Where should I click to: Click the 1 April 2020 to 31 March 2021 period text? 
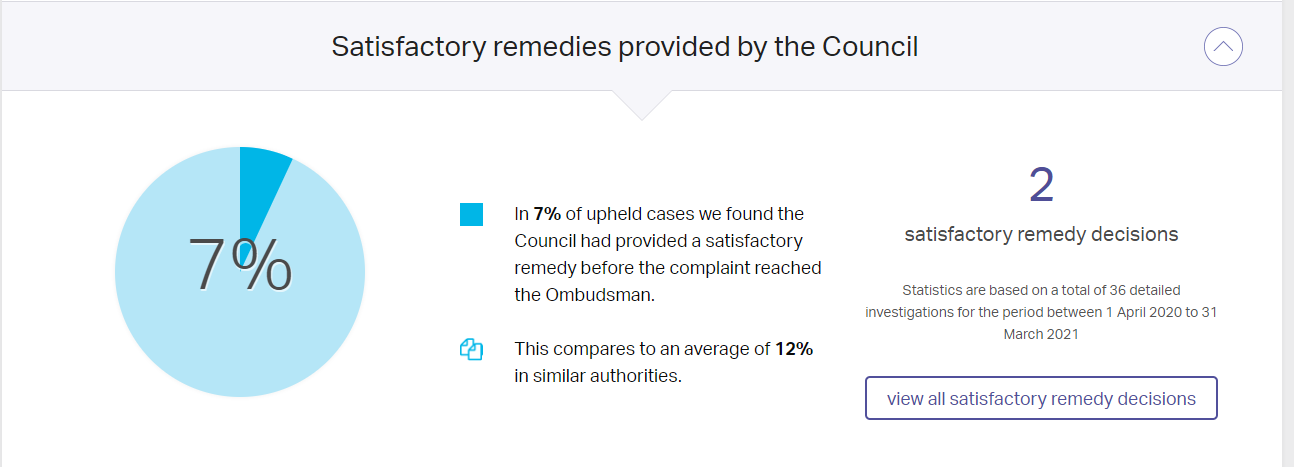(x=1112, y=323)
